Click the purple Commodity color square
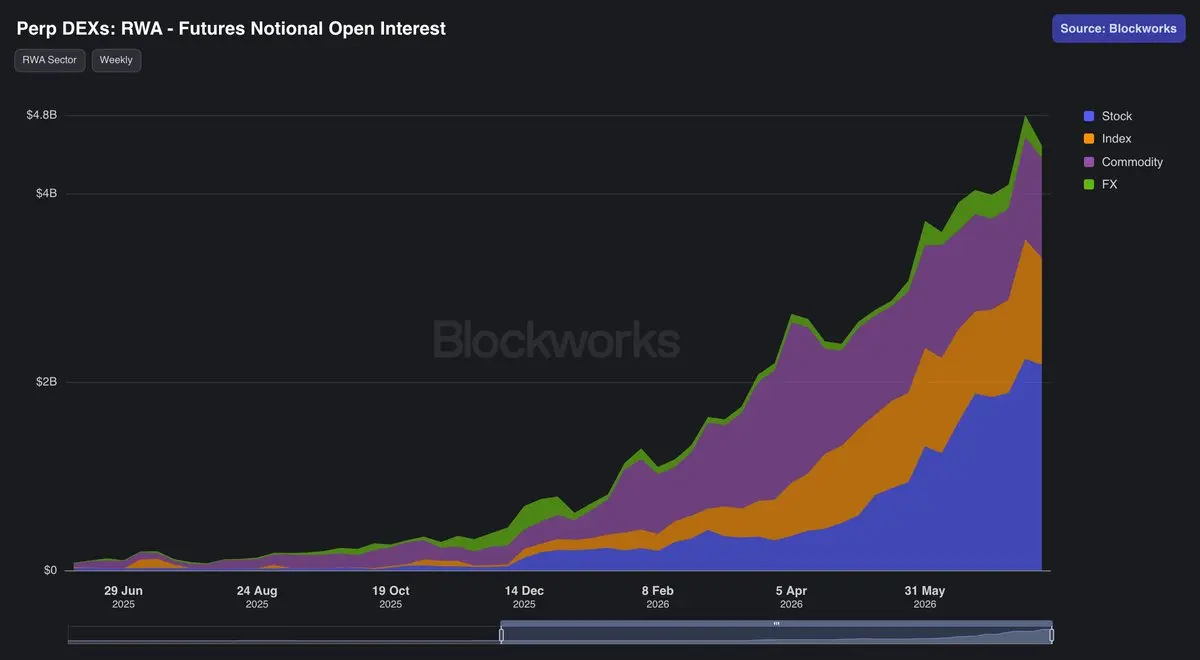Screen dimensions: 1200x660 [x=1089, y=162]
